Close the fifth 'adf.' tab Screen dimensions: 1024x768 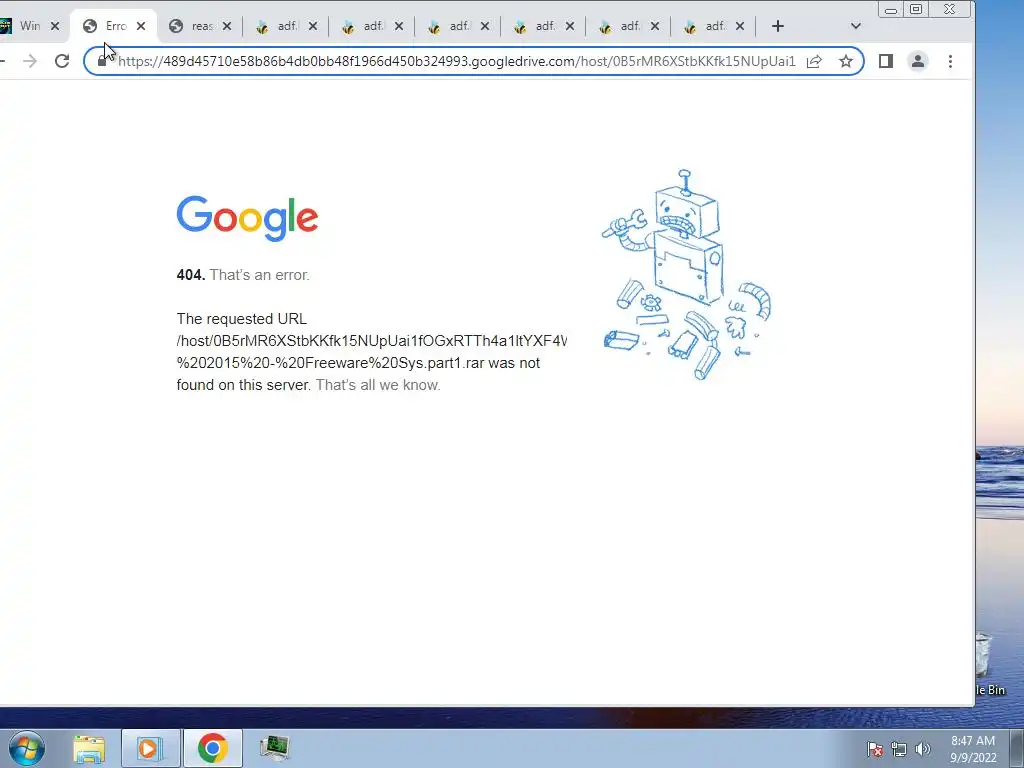[655, 26]
